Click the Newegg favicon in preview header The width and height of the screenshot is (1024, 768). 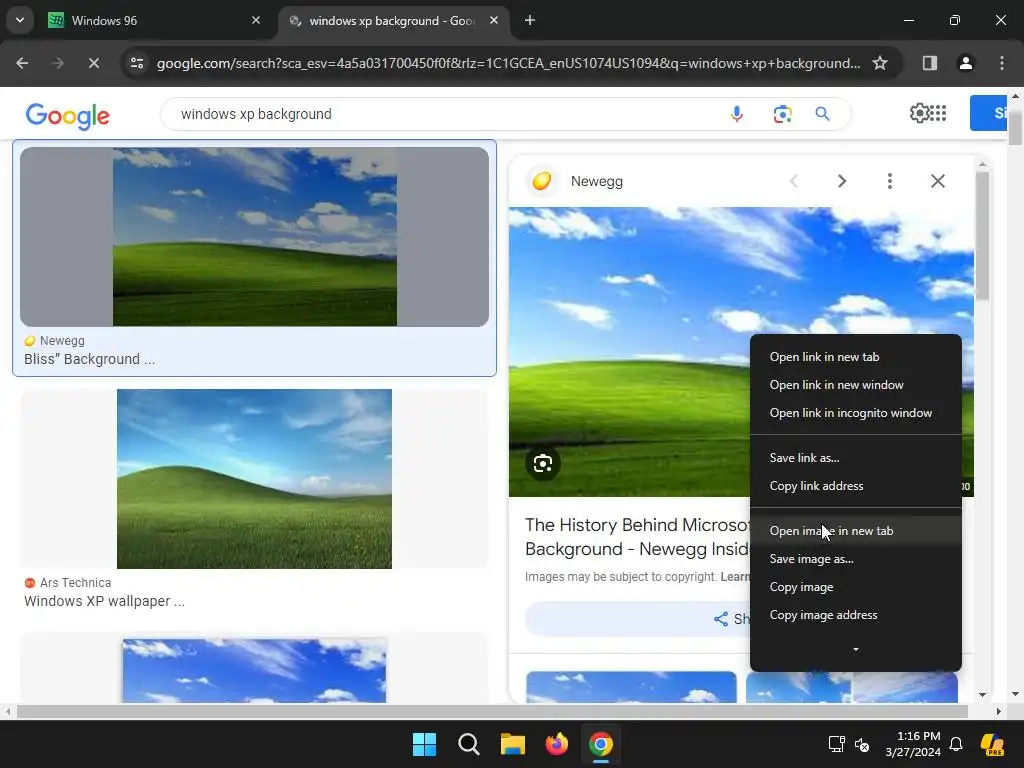(542, 181)
